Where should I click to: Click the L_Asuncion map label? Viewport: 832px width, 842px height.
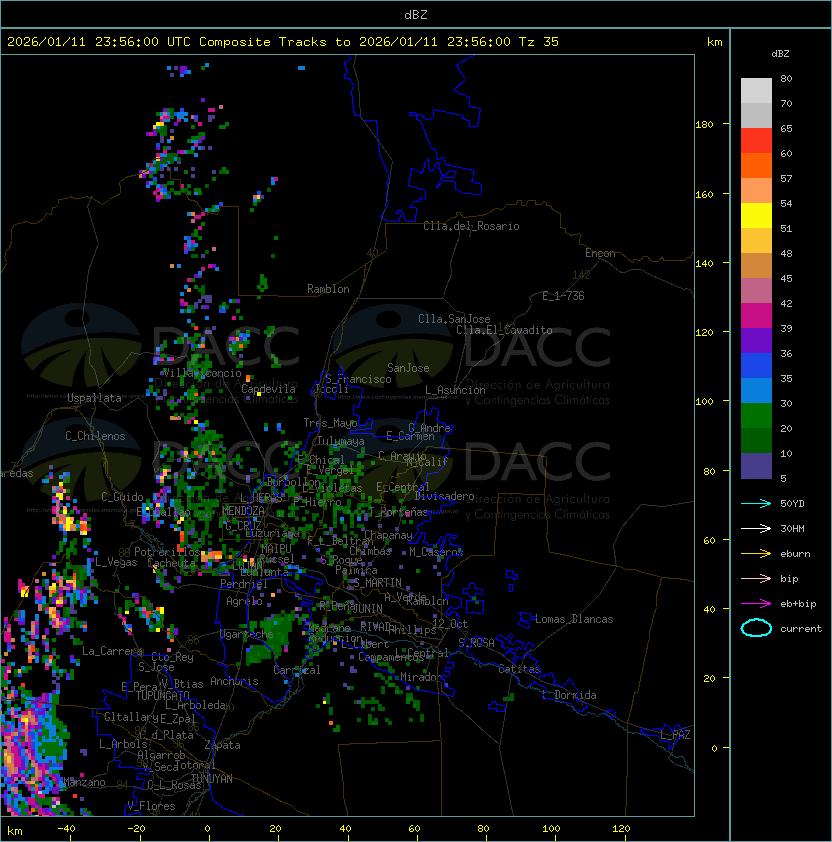pos(455,390)
